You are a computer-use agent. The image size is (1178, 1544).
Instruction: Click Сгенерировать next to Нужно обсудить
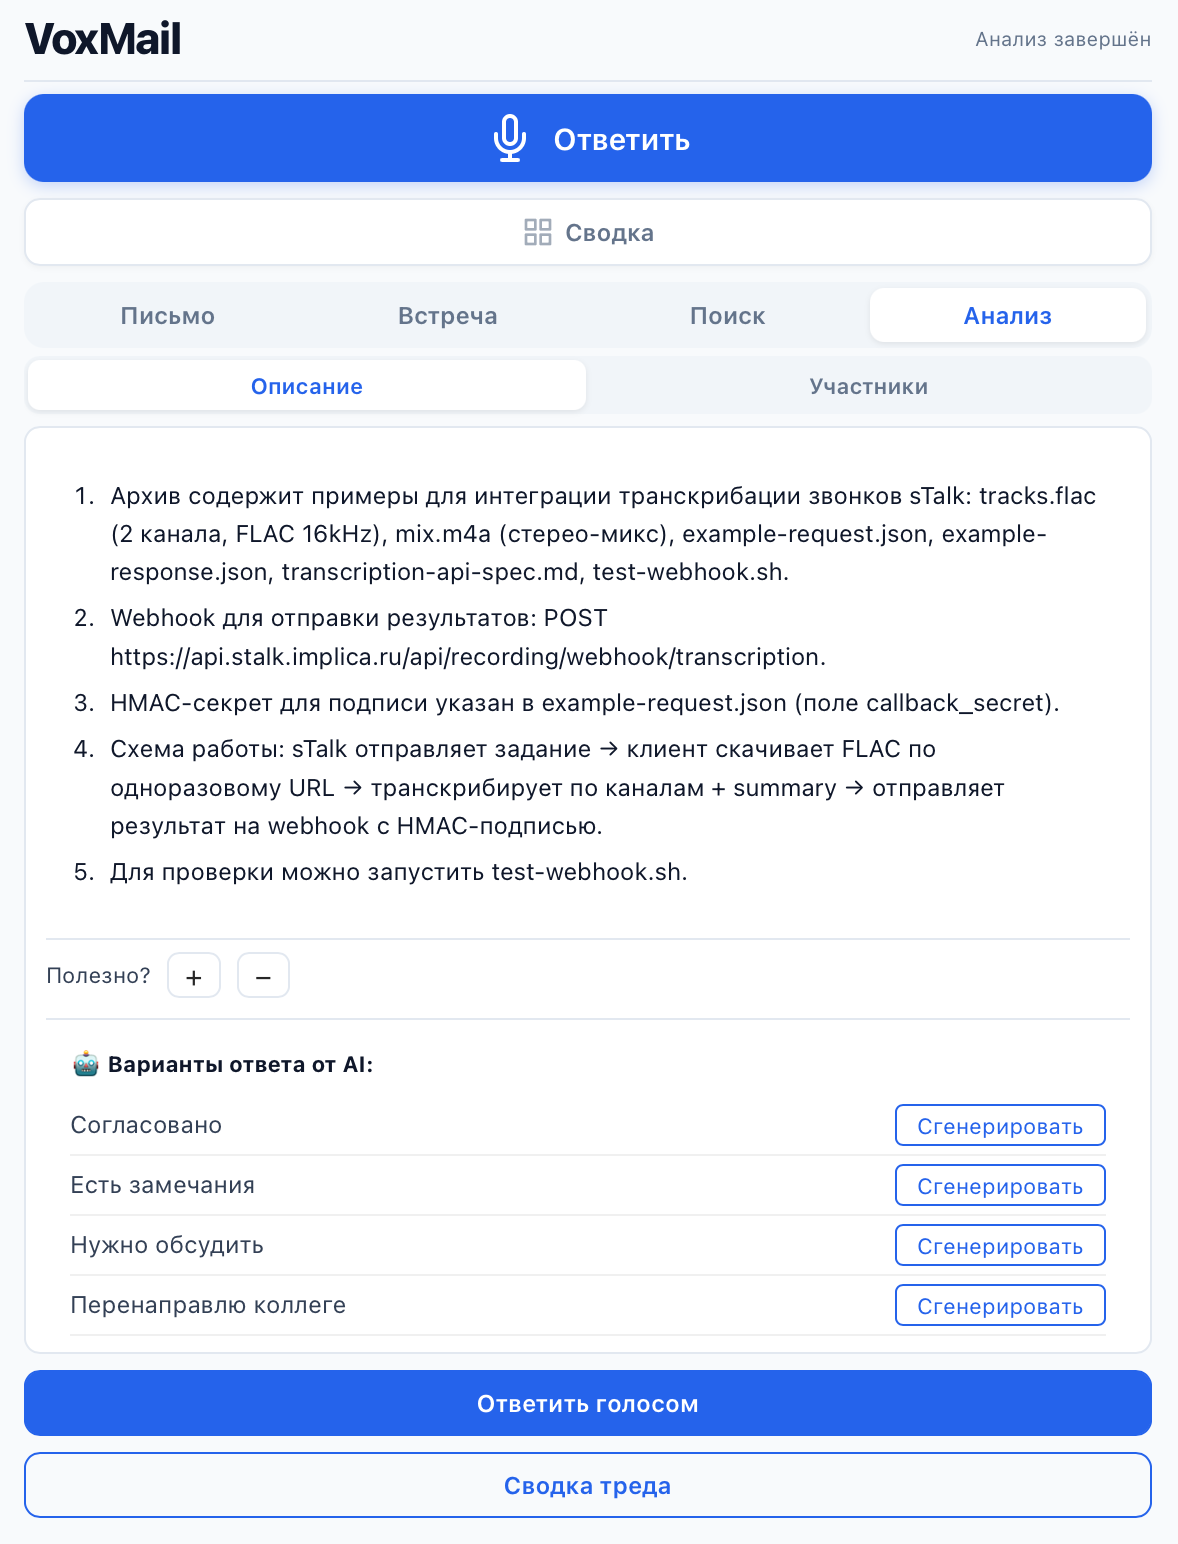(x=1000, y=1245)
